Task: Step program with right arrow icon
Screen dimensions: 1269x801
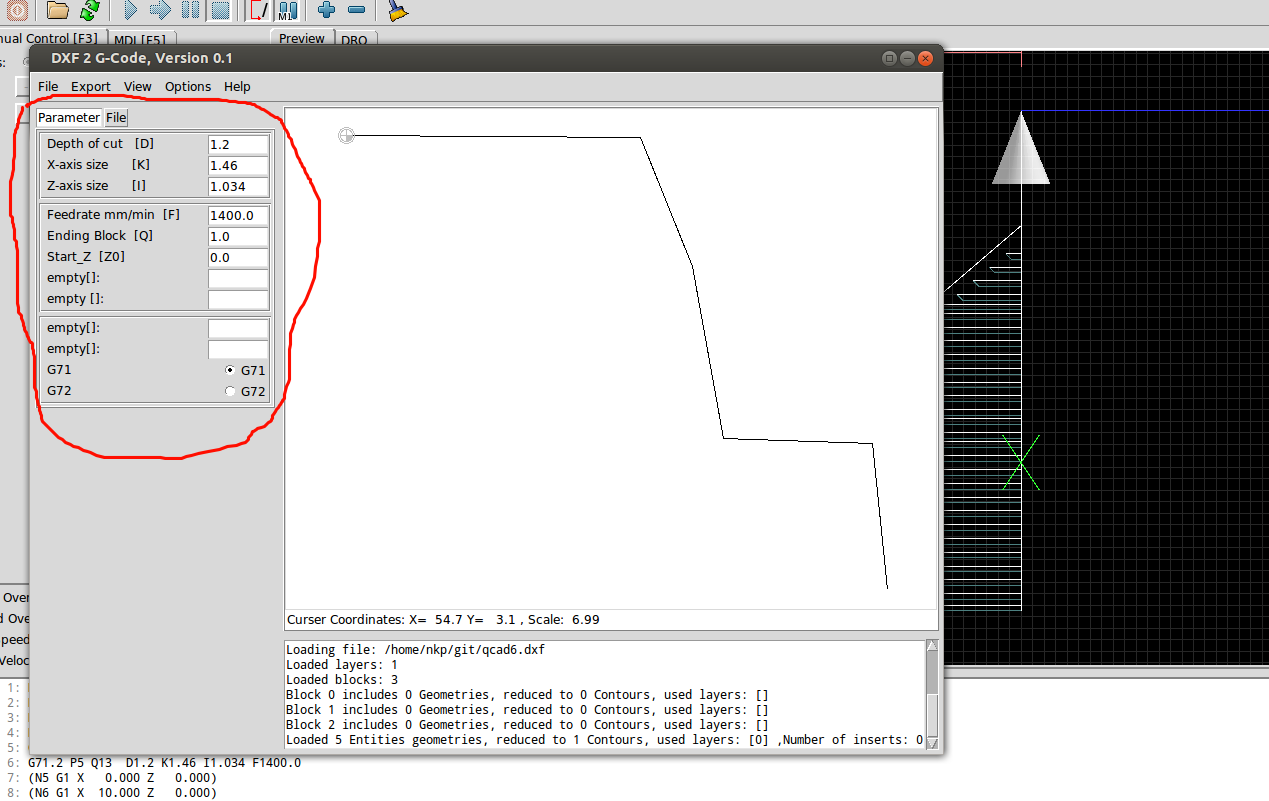Action: click(x=161, y=11)
